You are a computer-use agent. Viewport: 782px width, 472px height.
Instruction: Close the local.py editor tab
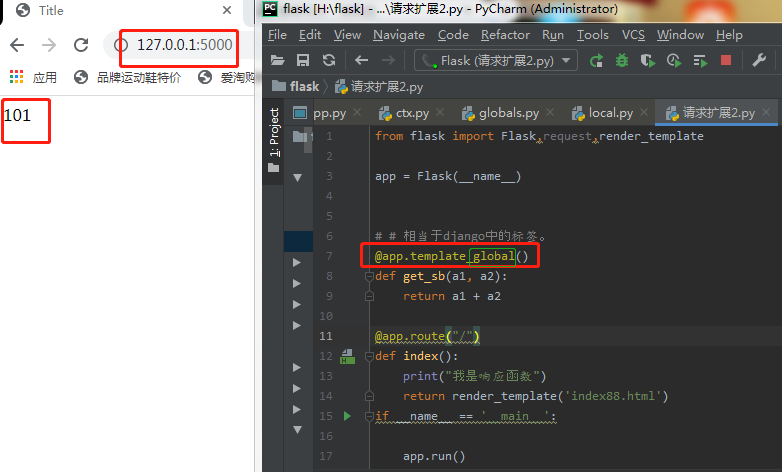644,113
